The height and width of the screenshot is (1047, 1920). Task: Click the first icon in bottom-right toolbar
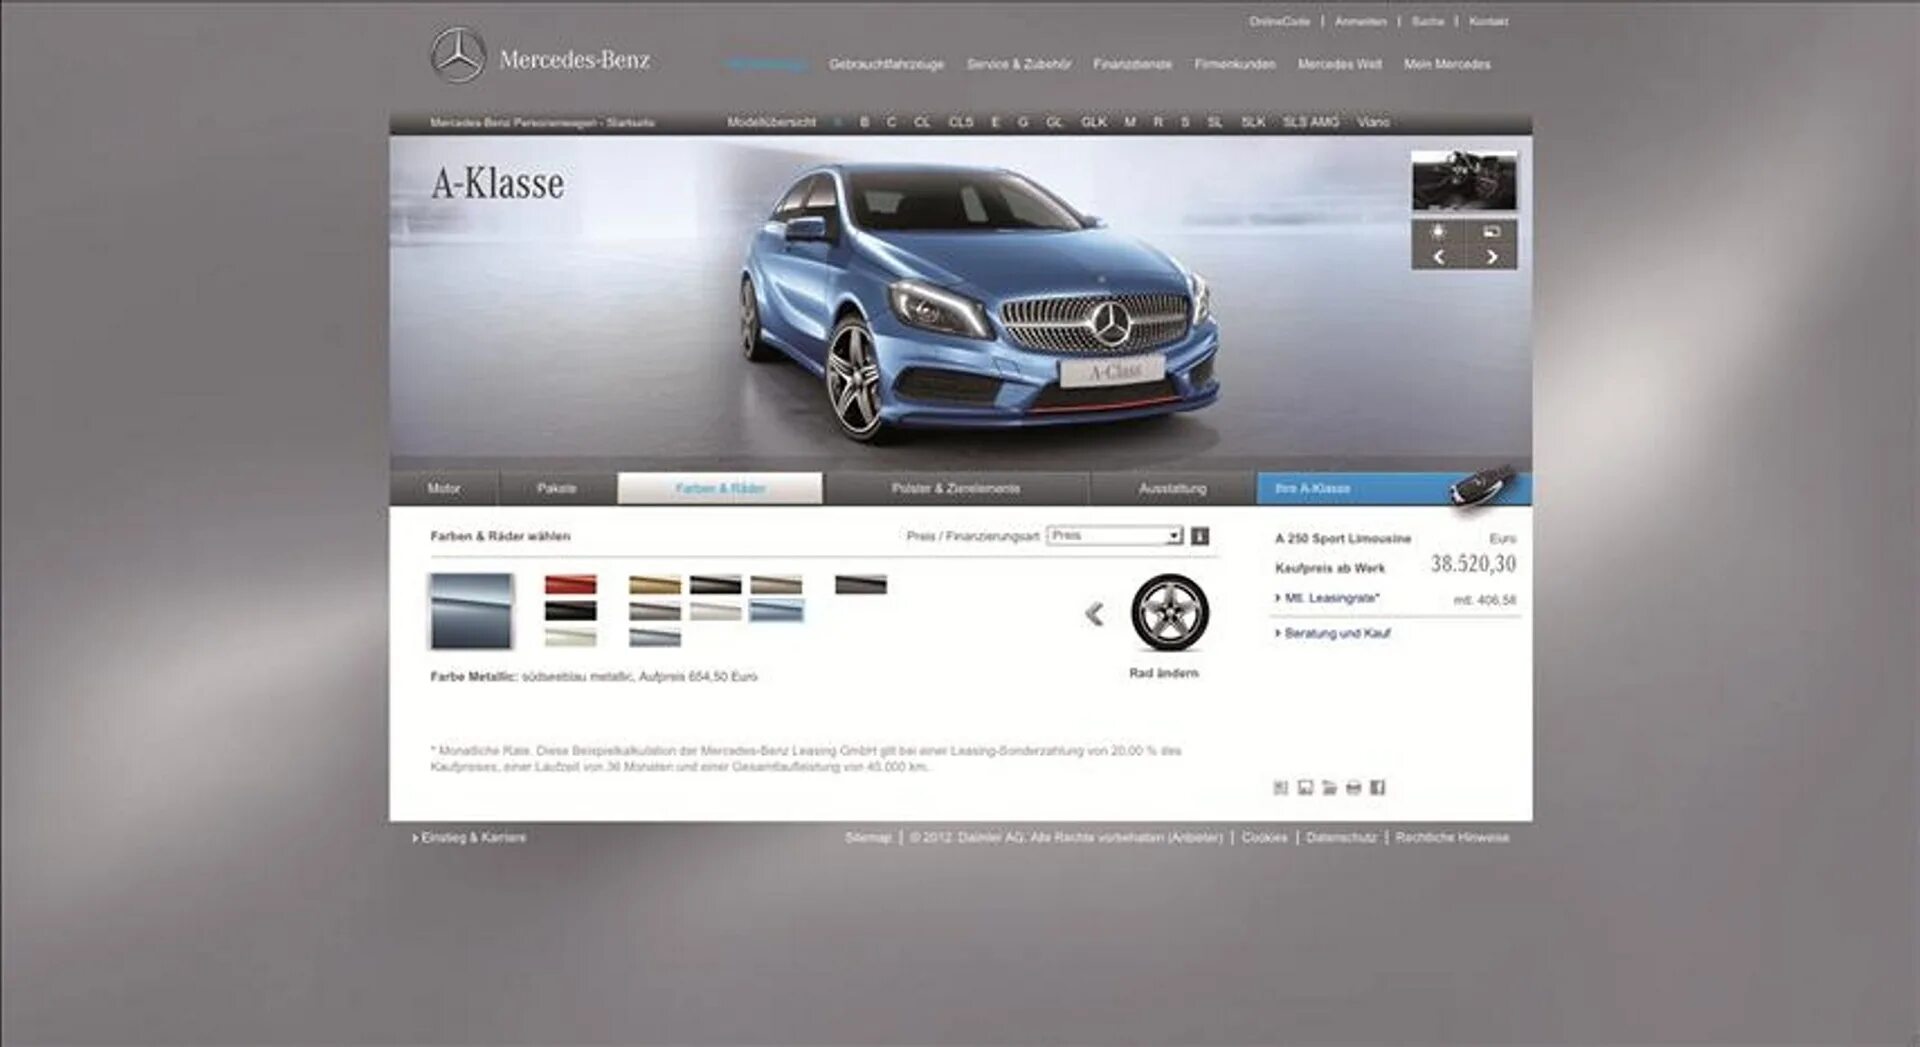pos(1281,788)
